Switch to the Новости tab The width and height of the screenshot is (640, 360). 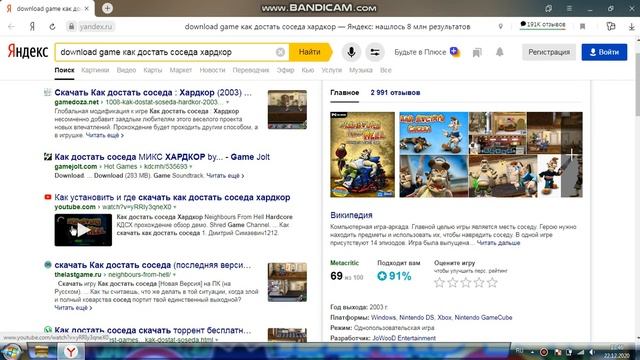(x=212, y=70)
